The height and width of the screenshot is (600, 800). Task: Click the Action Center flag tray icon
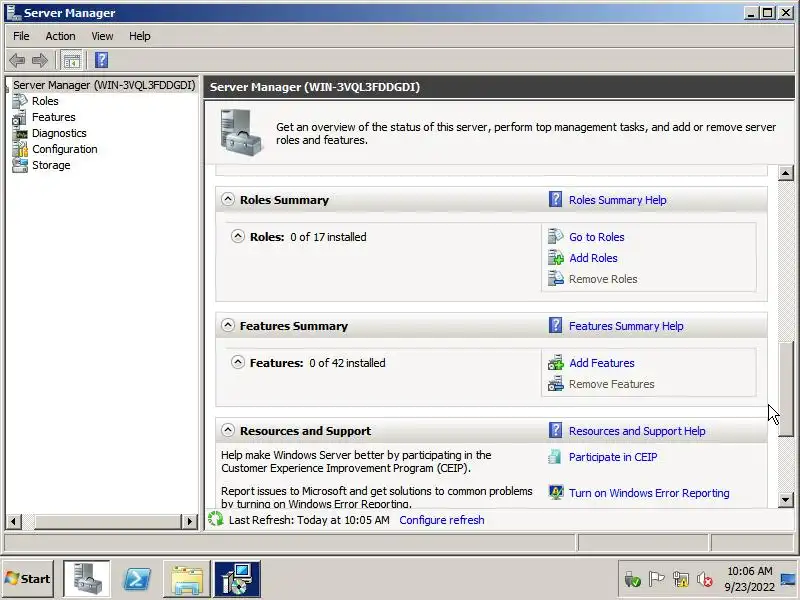(656, 579)
